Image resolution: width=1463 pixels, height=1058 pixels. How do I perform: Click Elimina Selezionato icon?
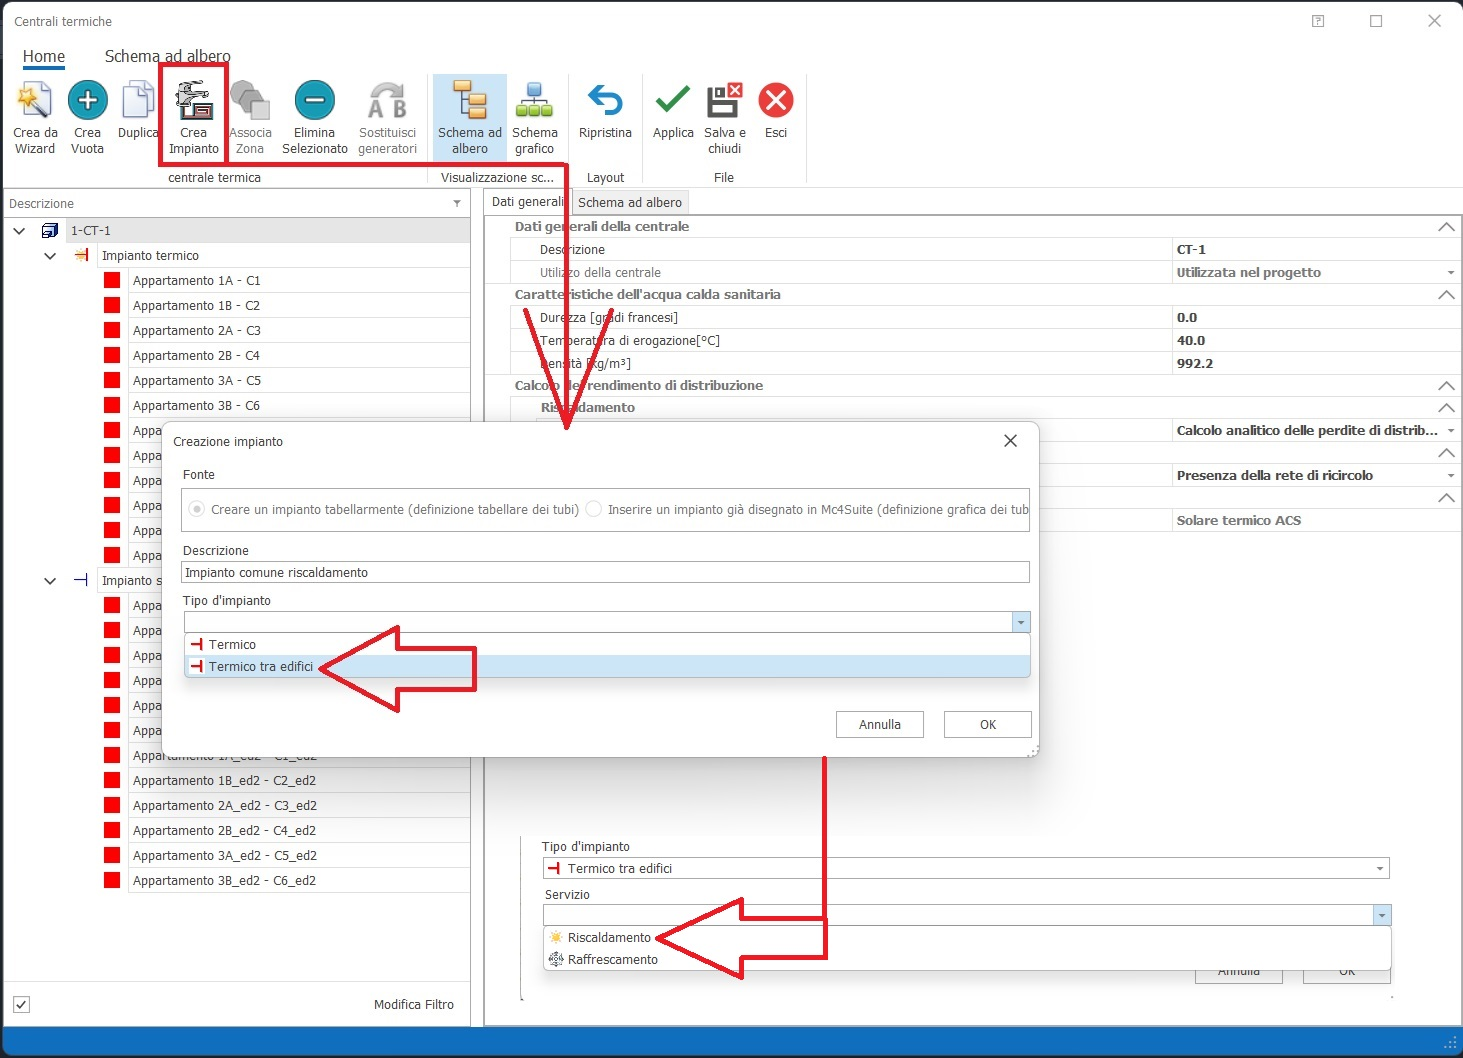click(314, 101)
